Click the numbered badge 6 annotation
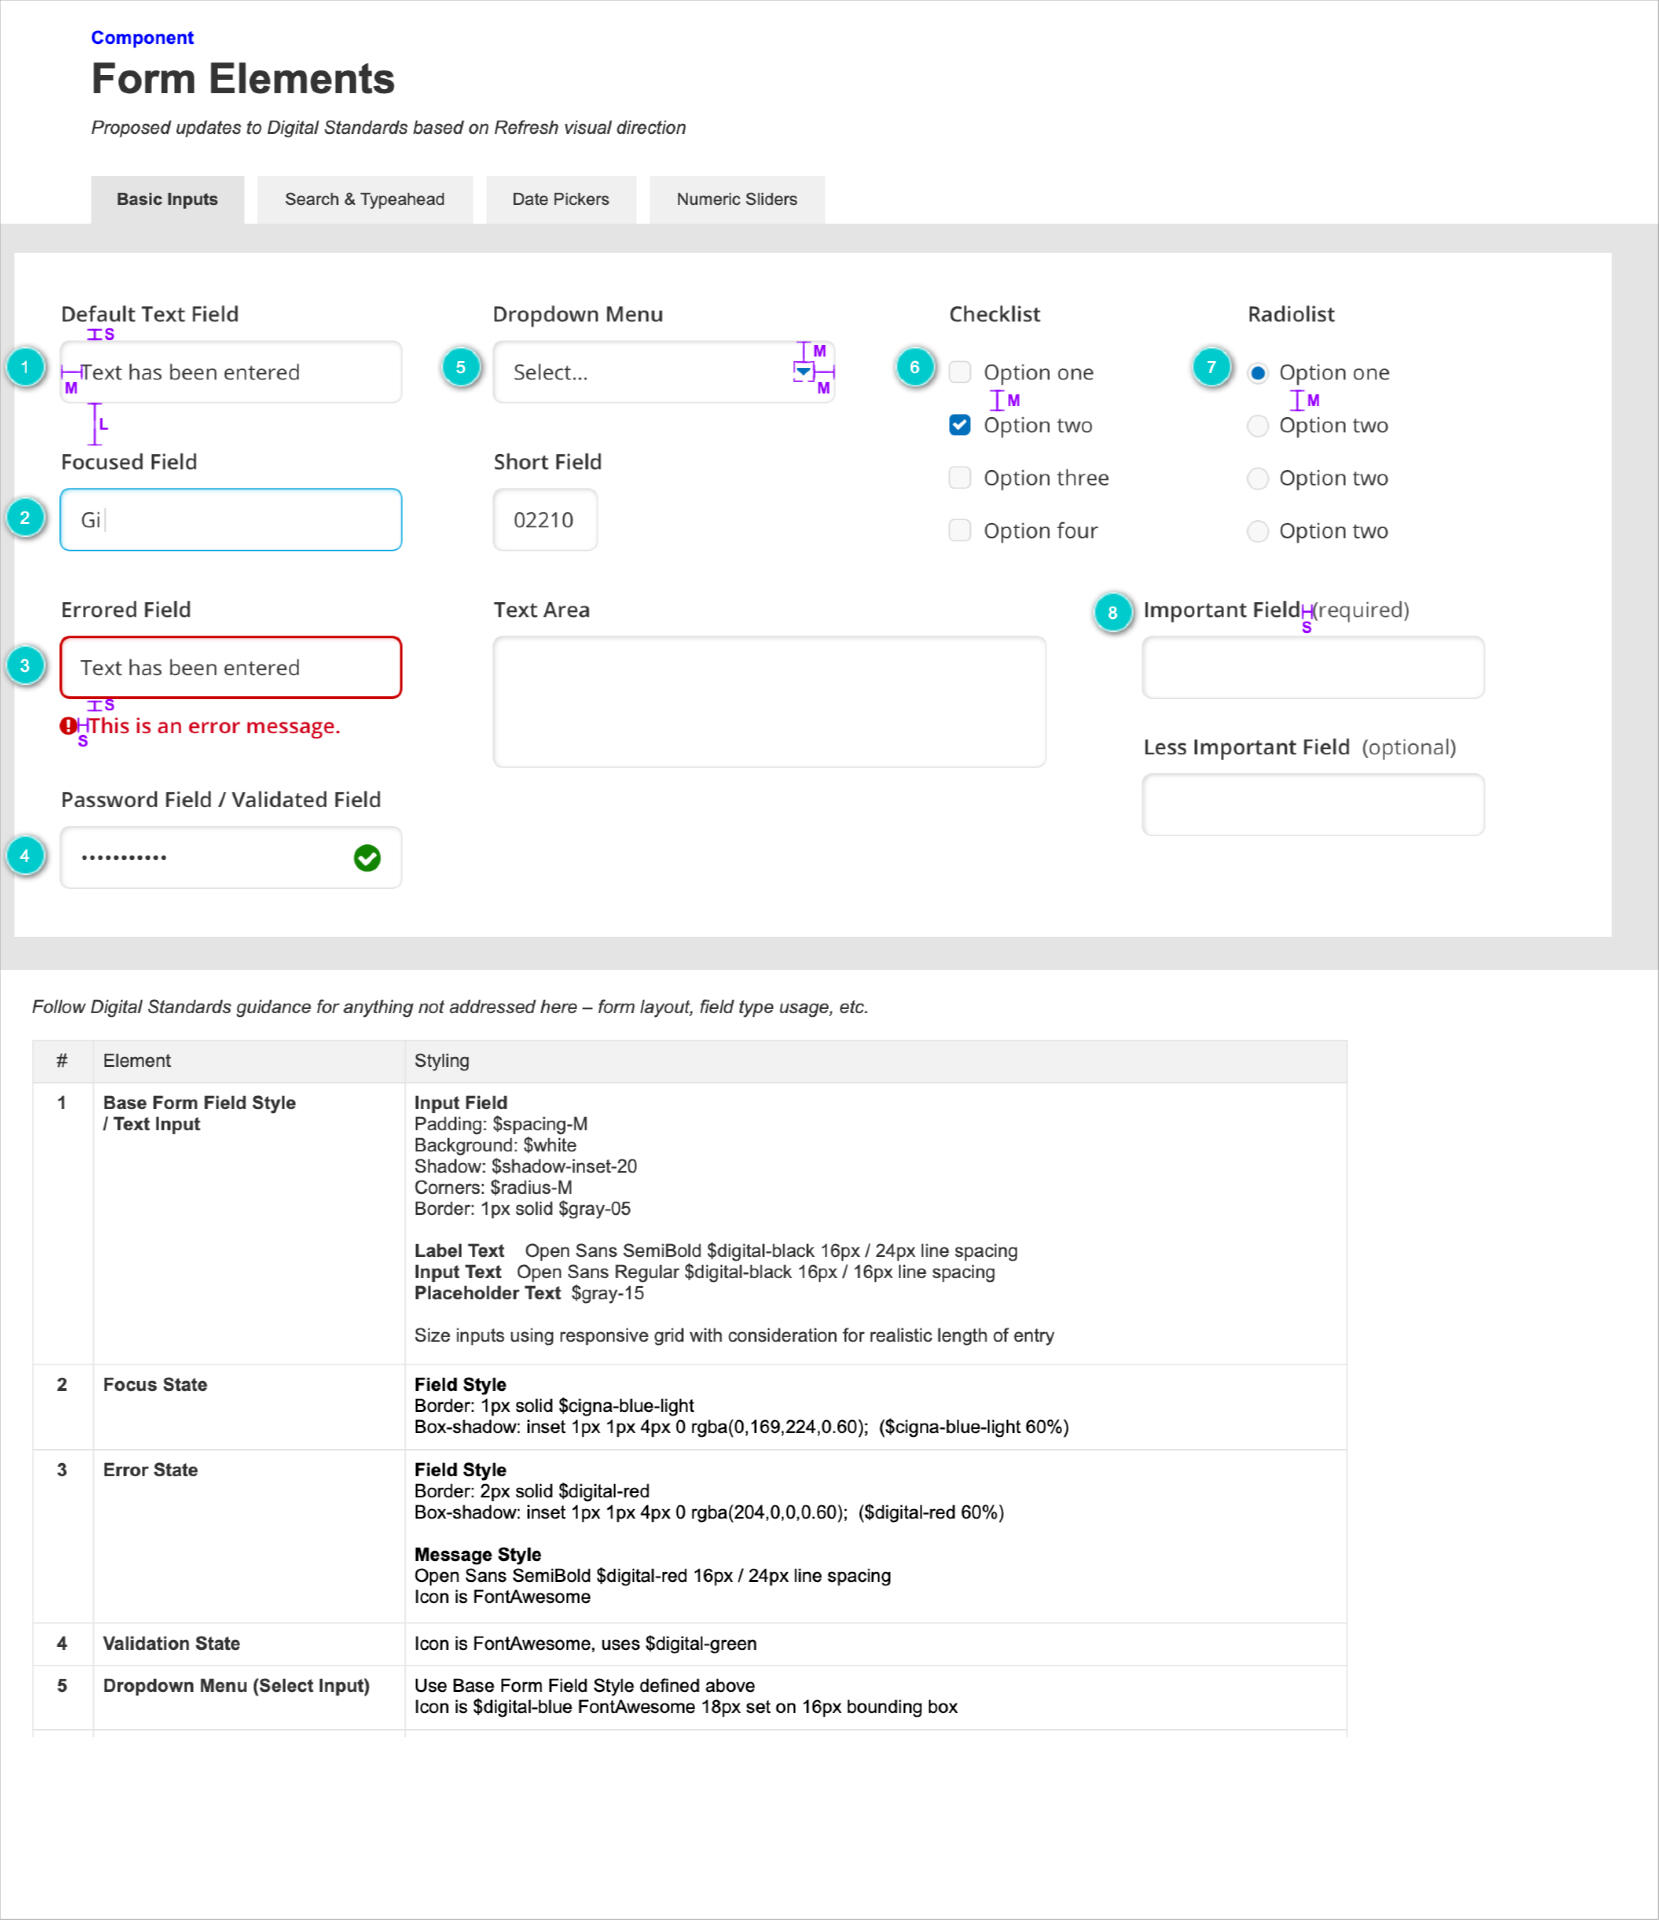 916,368
